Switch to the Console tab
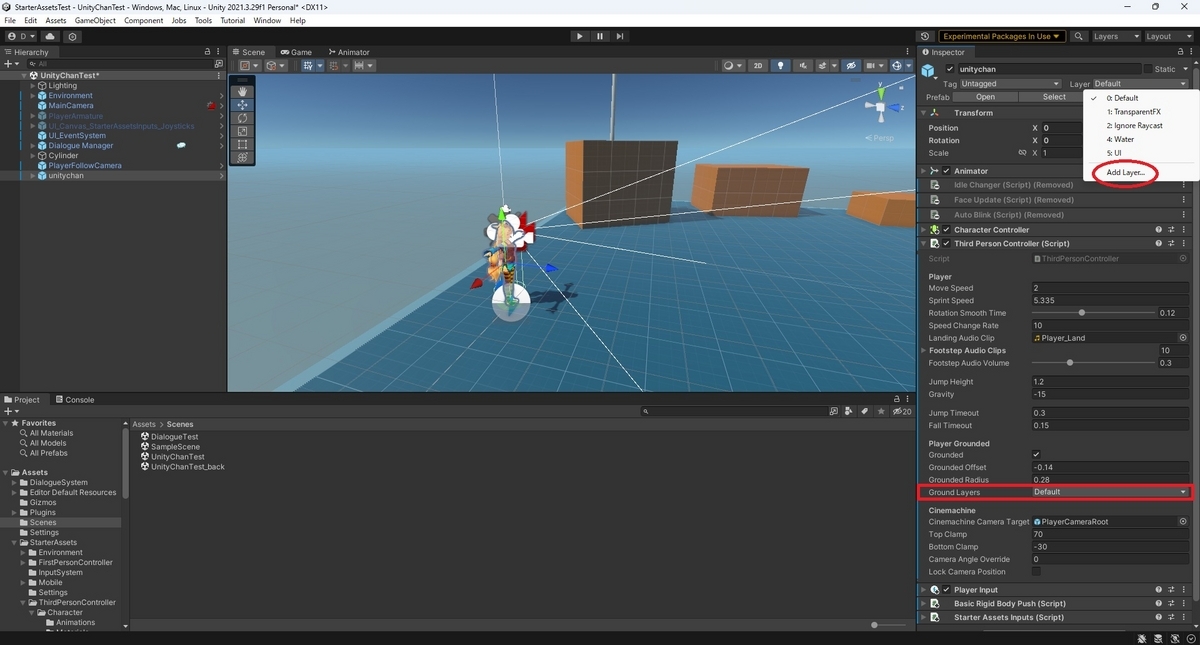Viewport: 1200px width, 645px height. pyautogui.click(x=74, y=400)
